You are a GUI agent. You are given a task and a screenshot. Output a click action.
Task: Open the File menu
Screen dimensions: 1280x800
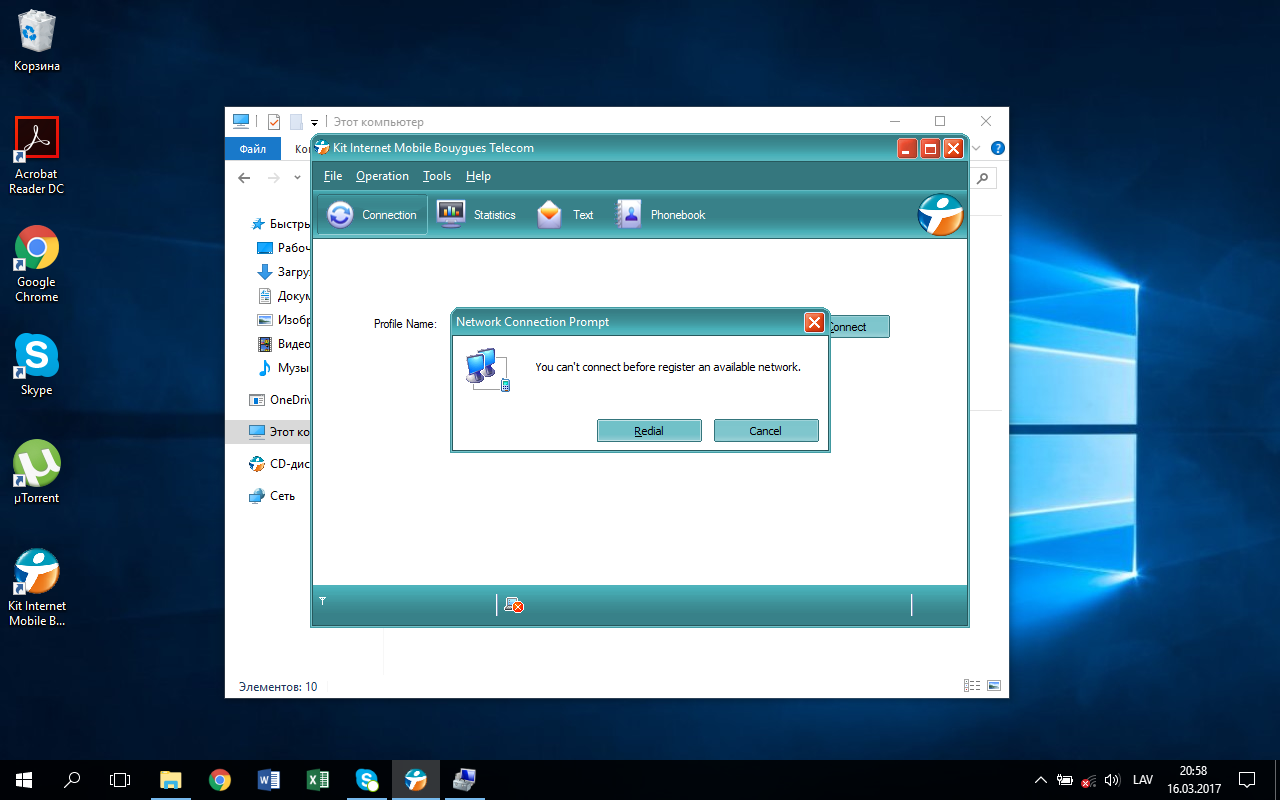(333, 176)
